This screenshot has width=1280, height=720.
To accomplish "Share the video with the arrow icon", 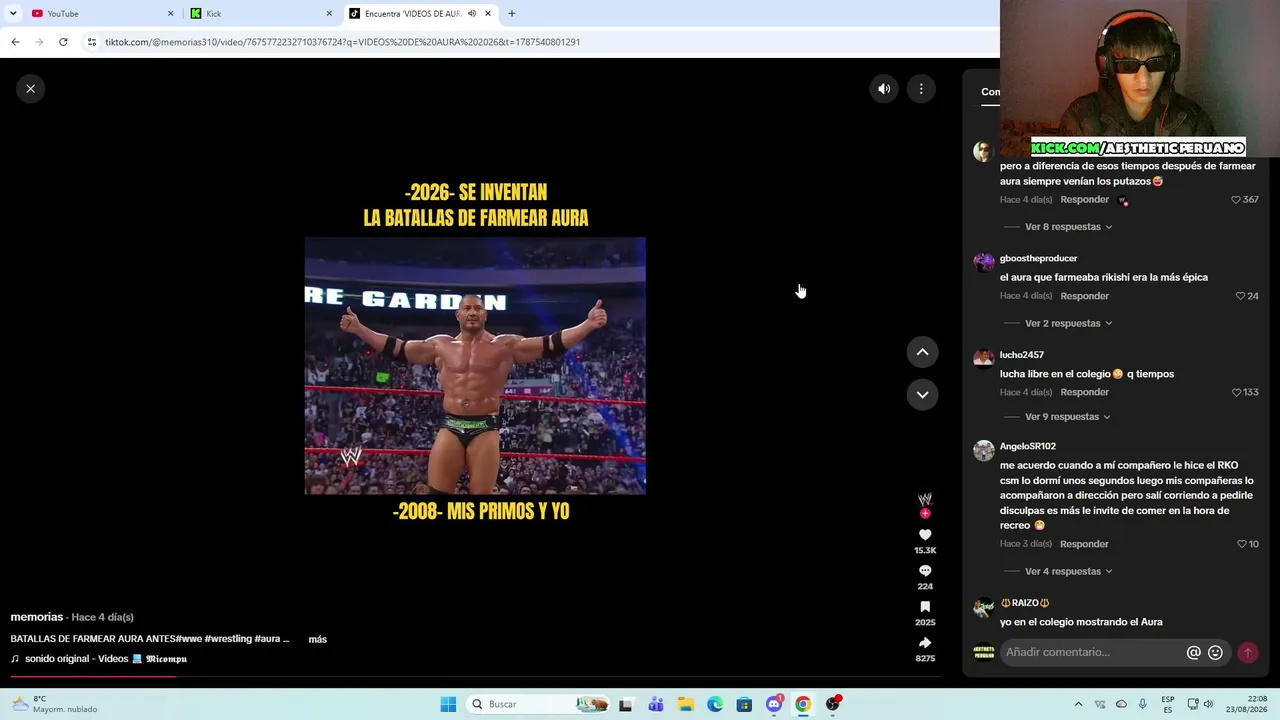I will (x=925, y=643).
